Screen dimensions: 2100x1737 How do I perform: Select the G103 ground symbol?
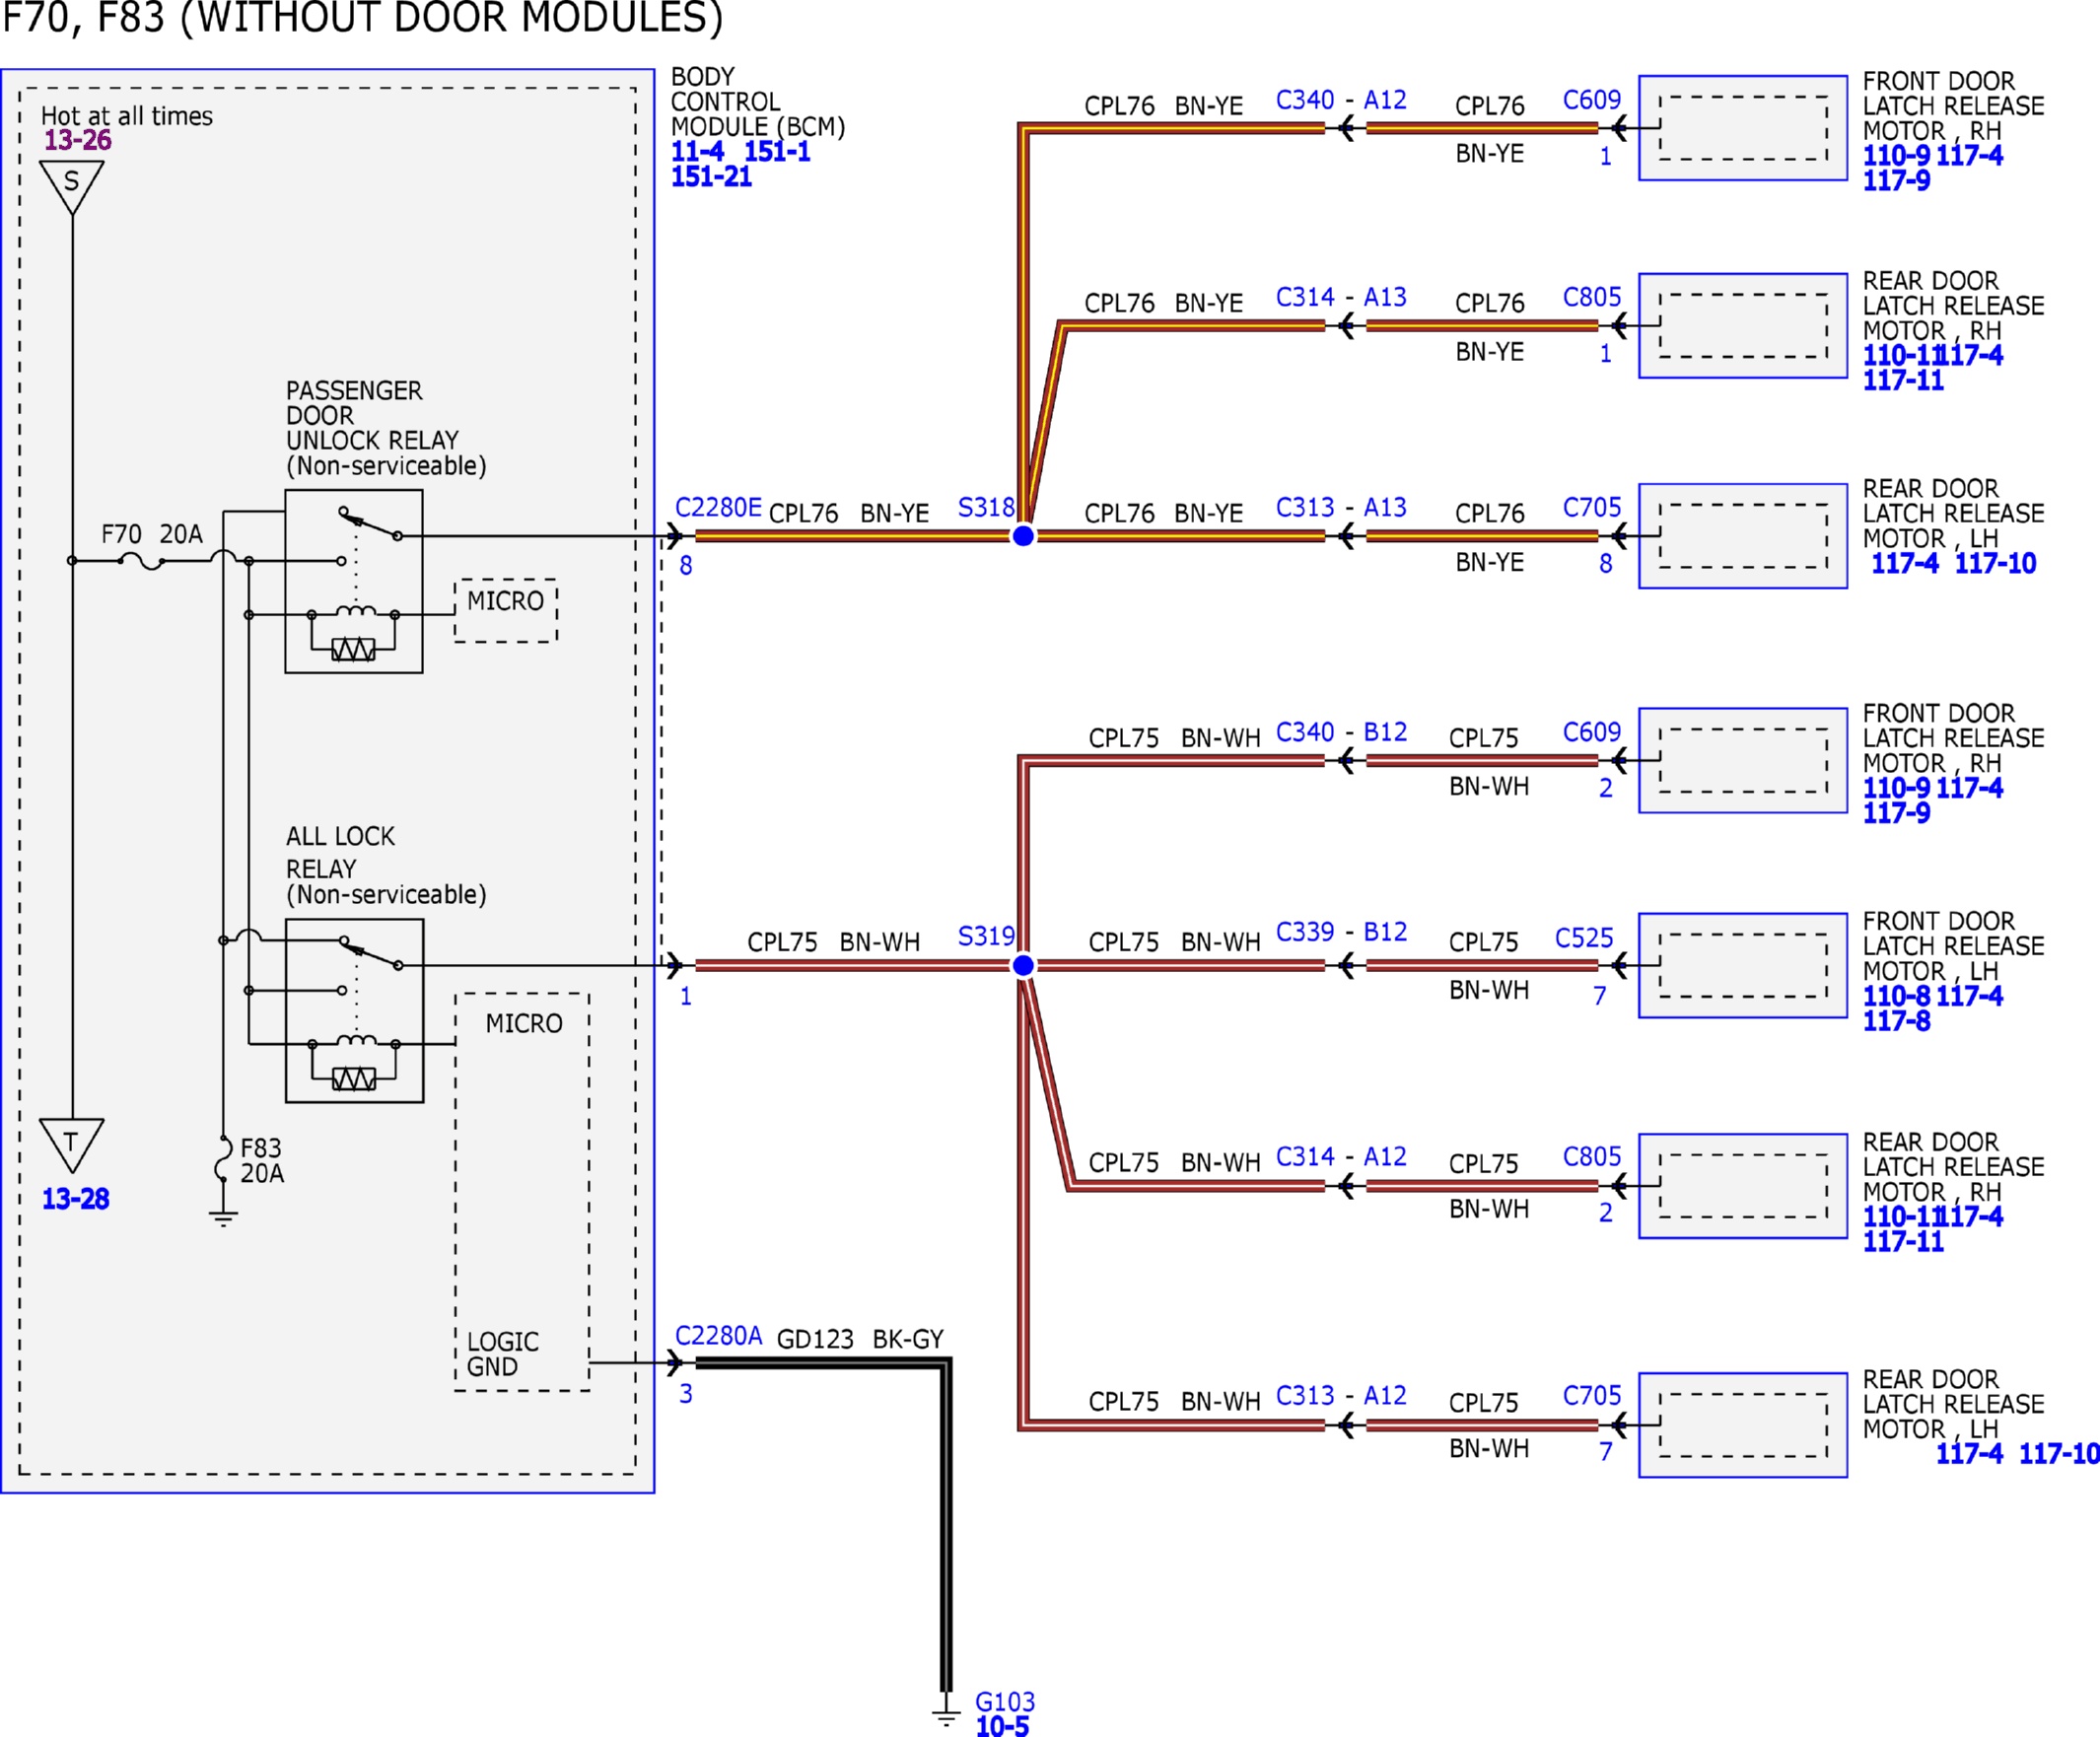coord(946,1712)
